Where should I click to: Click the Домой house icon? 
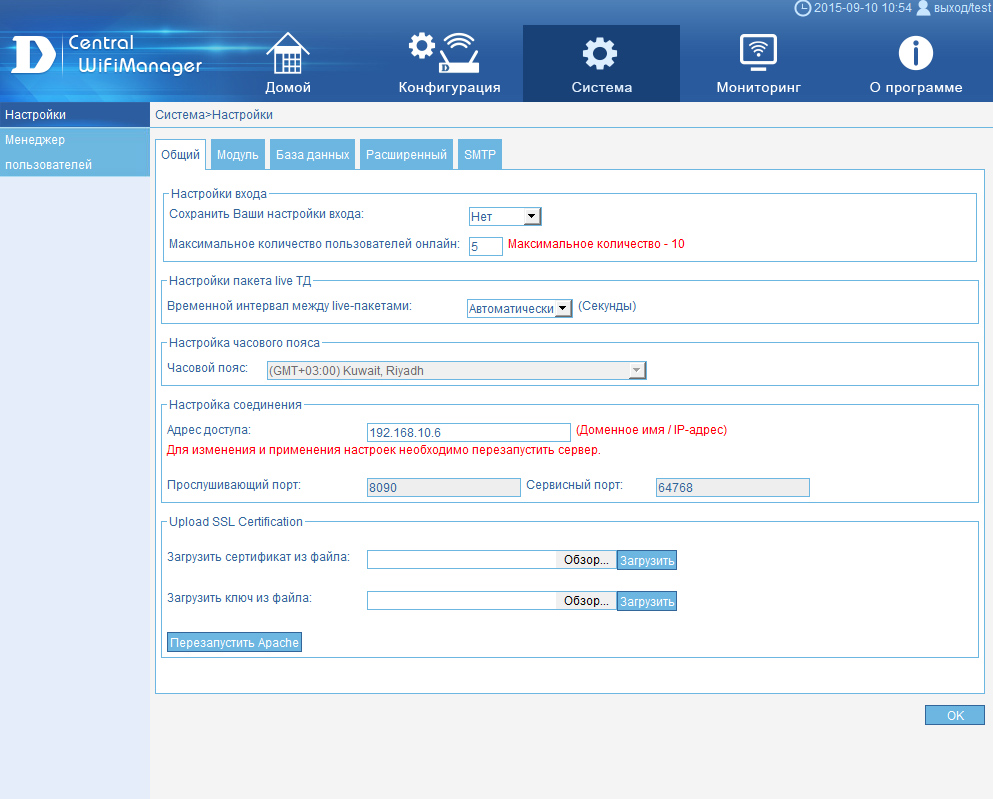click(x=288, y=53)
